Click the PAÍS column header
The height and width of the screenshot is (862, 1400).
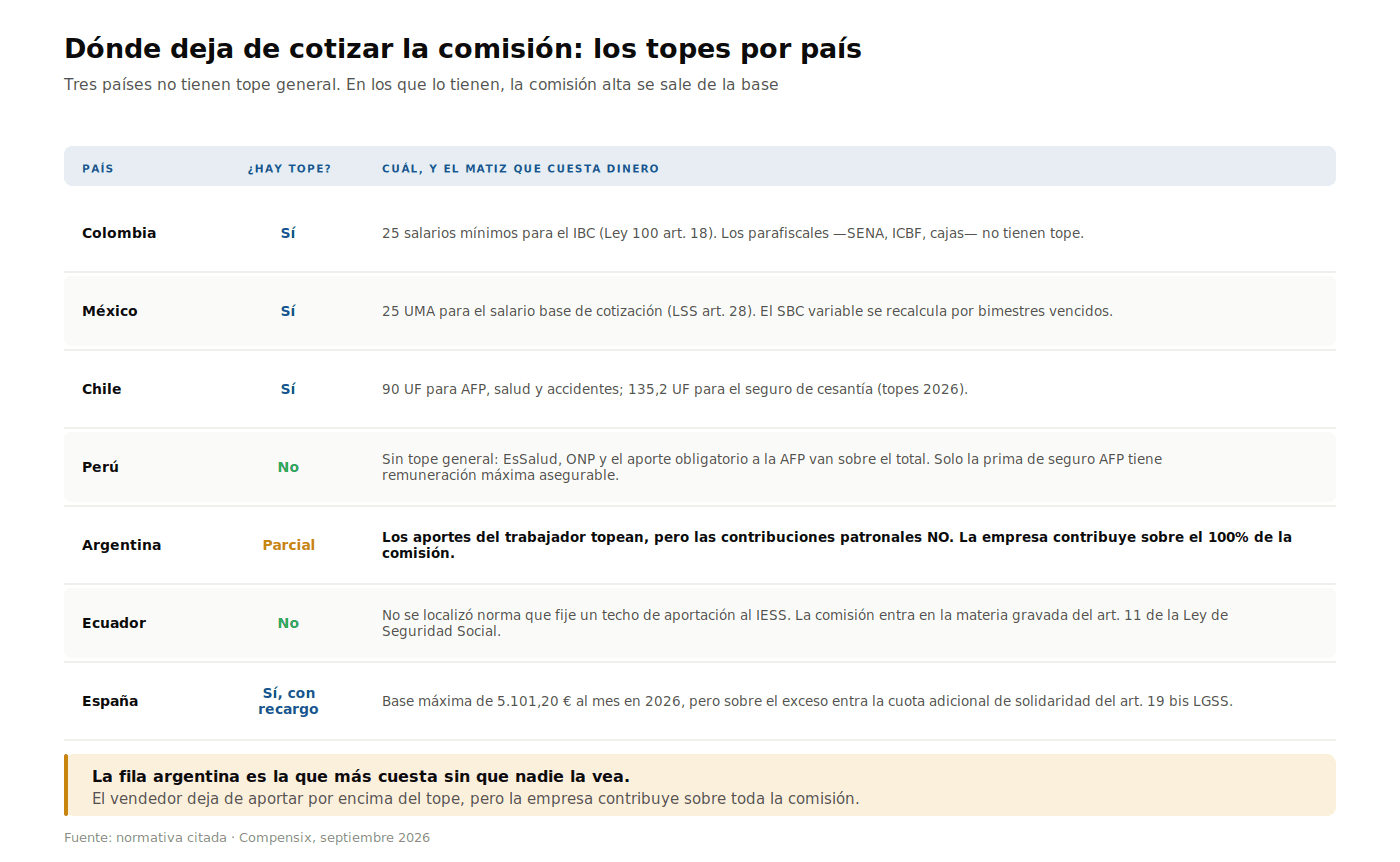tap(98, 169)
